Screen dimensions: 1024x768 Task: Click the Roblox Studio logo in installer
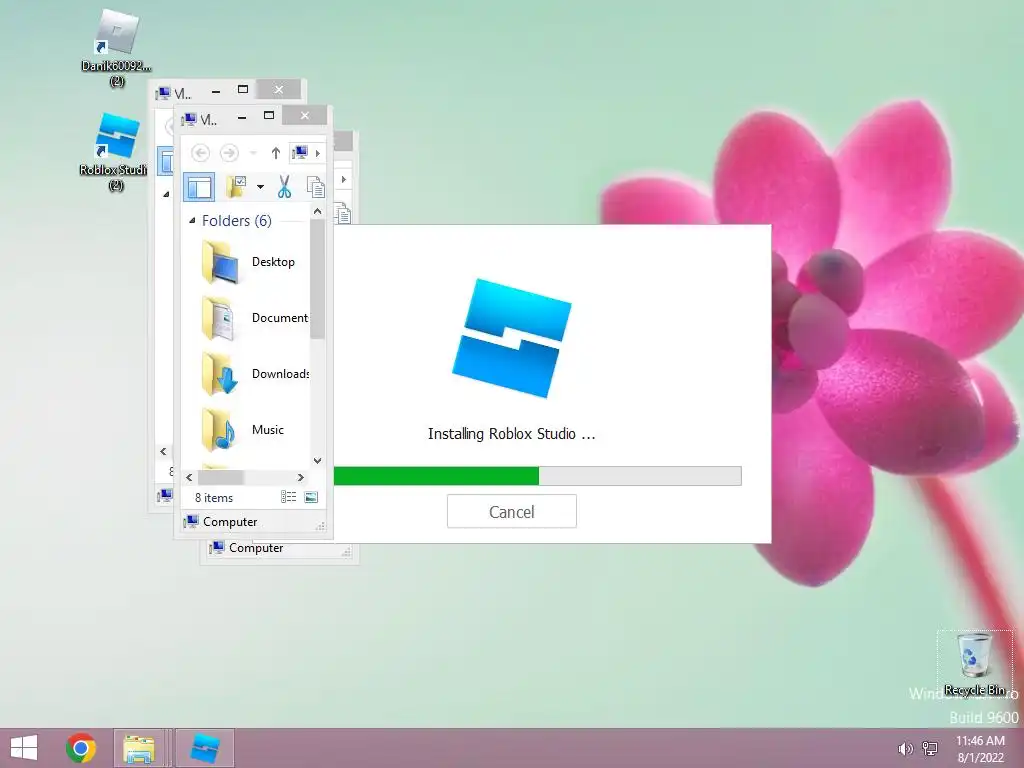(511, 338)
